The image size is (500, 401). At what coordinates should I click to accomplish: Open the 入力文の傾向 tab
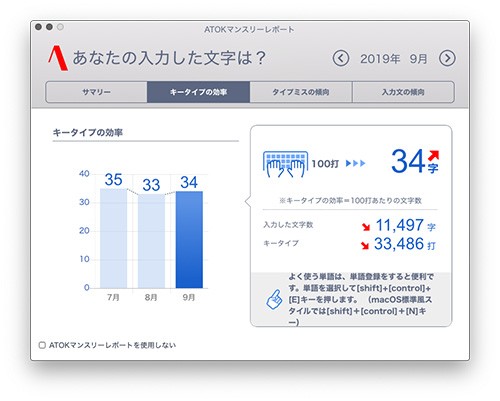(403, 92)
